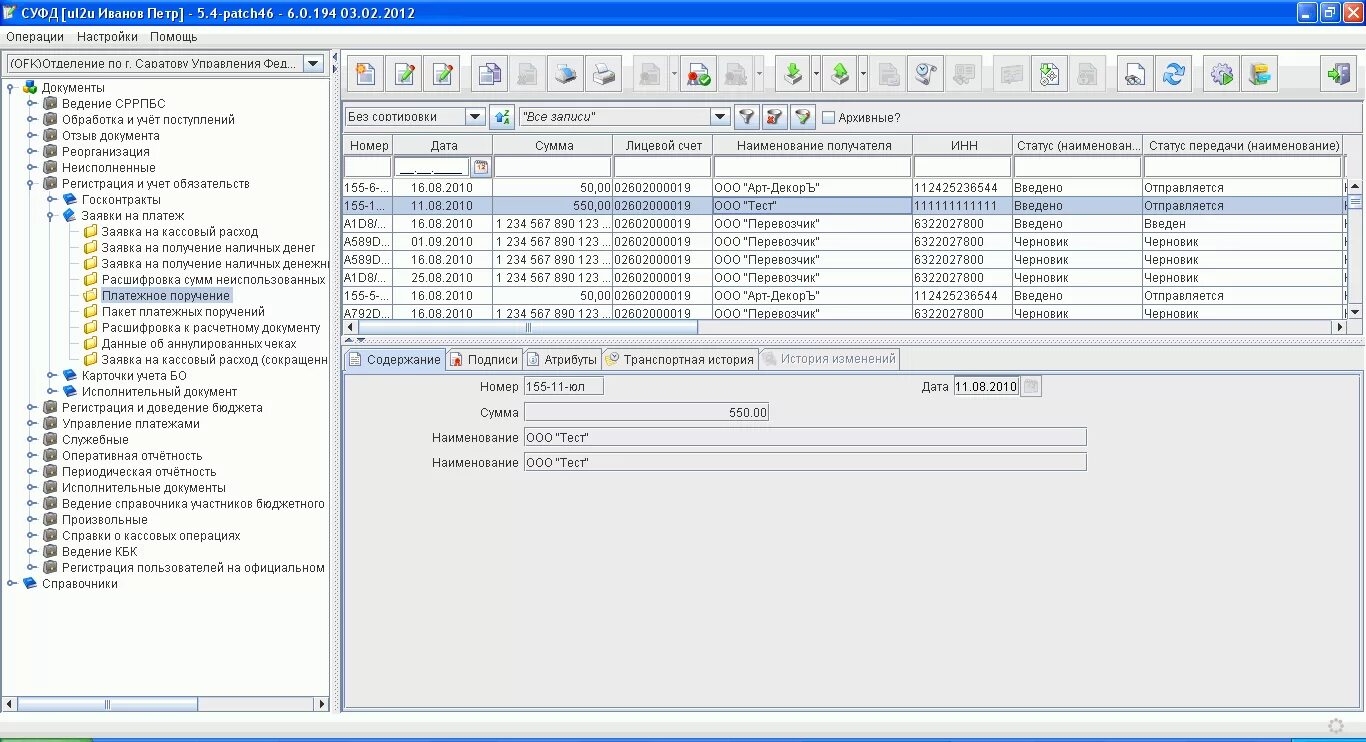Click the funnel with pencil edit icon
Image resolution: width=1366 pixels, height=742 pixels.
(x=803, y=117)
